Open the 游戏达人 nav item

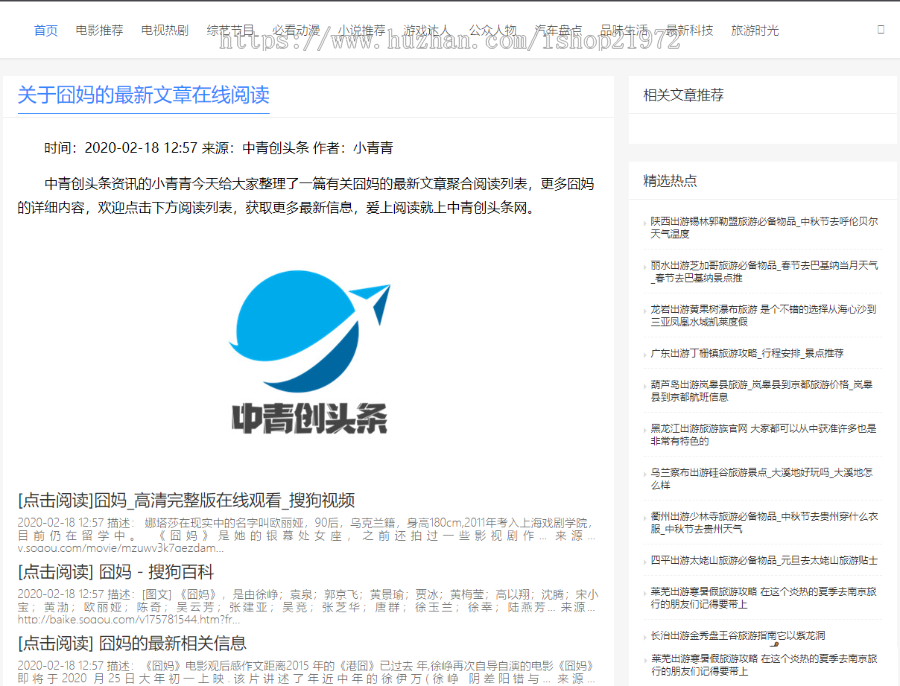pos(427,30)
